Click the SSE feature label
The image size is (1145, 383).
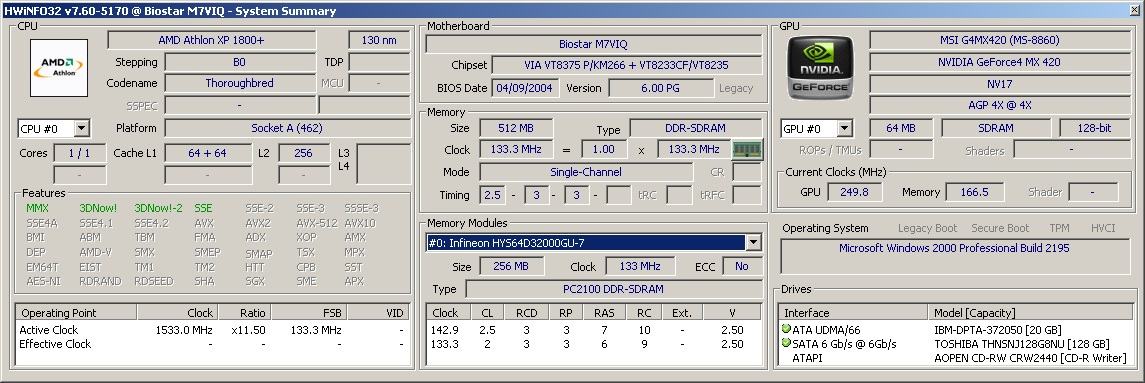tap(204, 208)
